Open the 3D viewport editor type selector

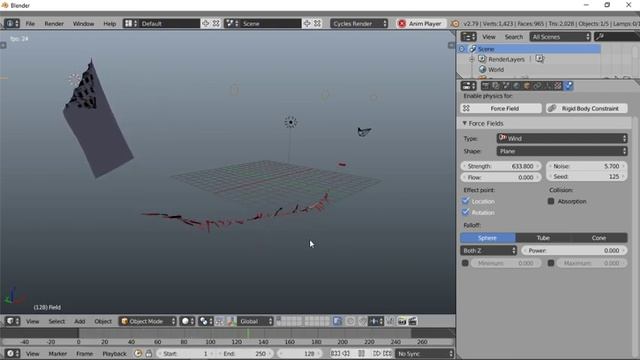12,321
